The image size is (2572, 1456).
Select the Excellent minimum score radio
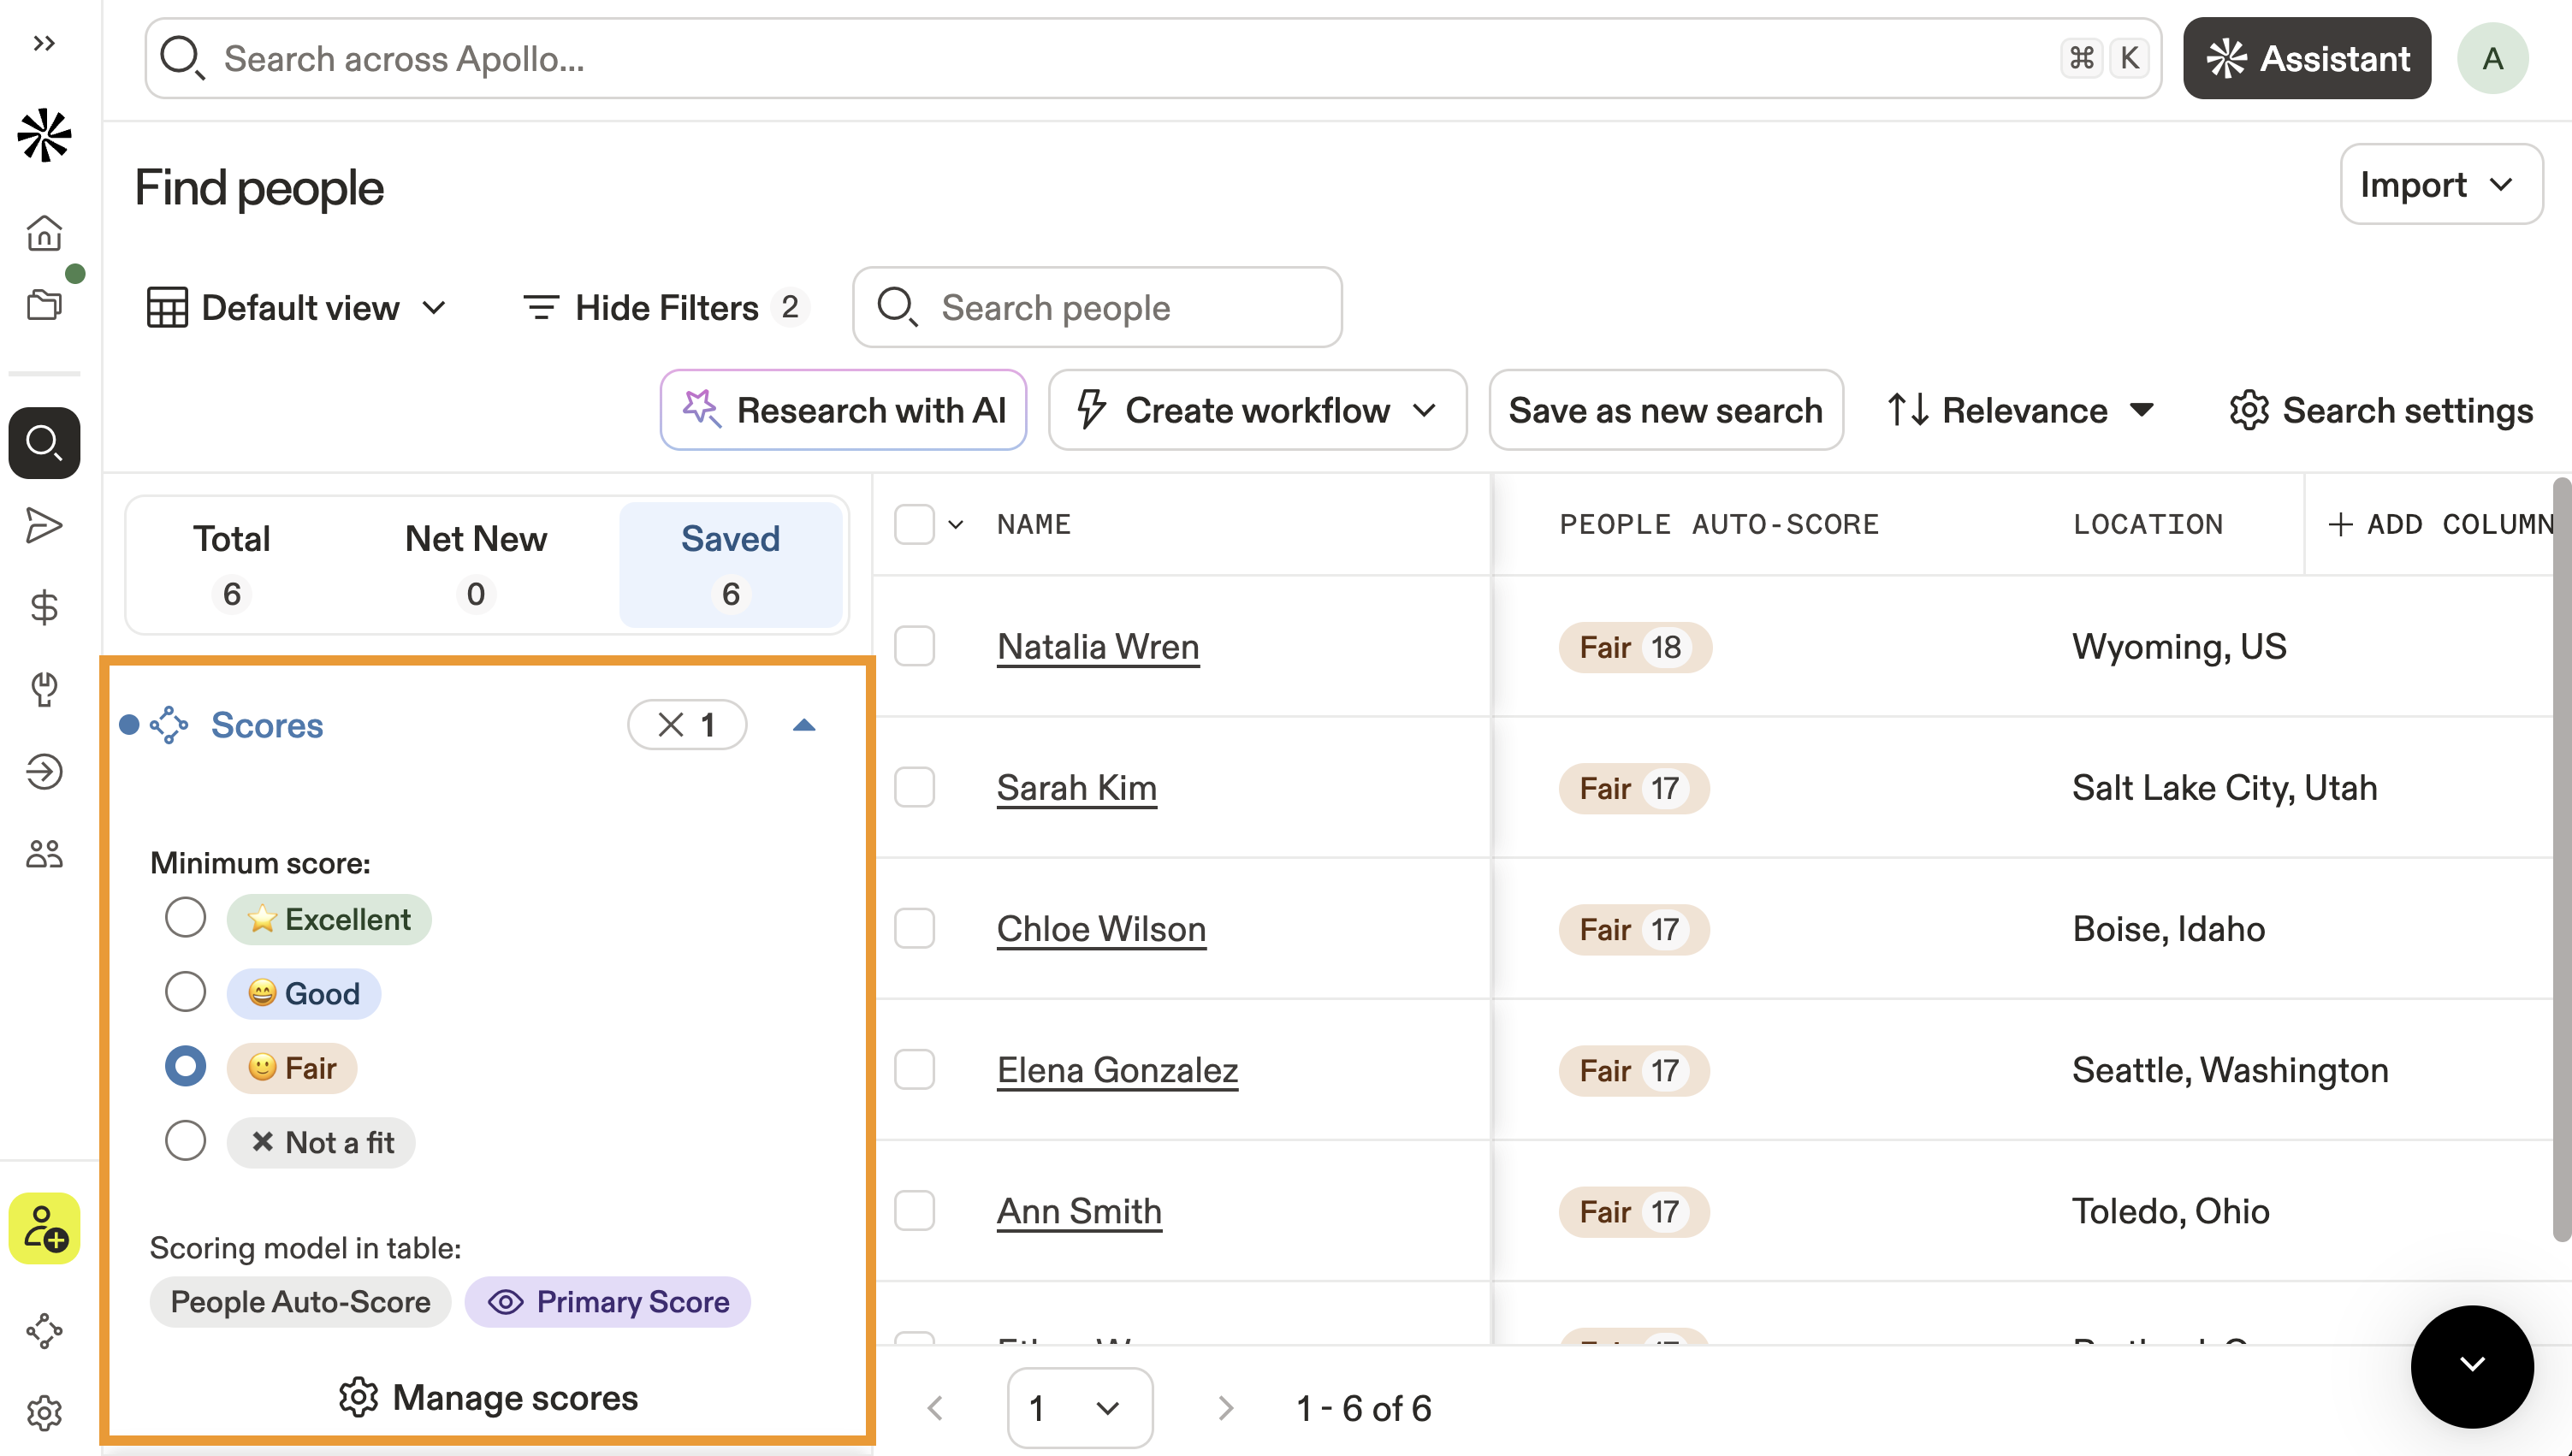click(x=185, y=917)
